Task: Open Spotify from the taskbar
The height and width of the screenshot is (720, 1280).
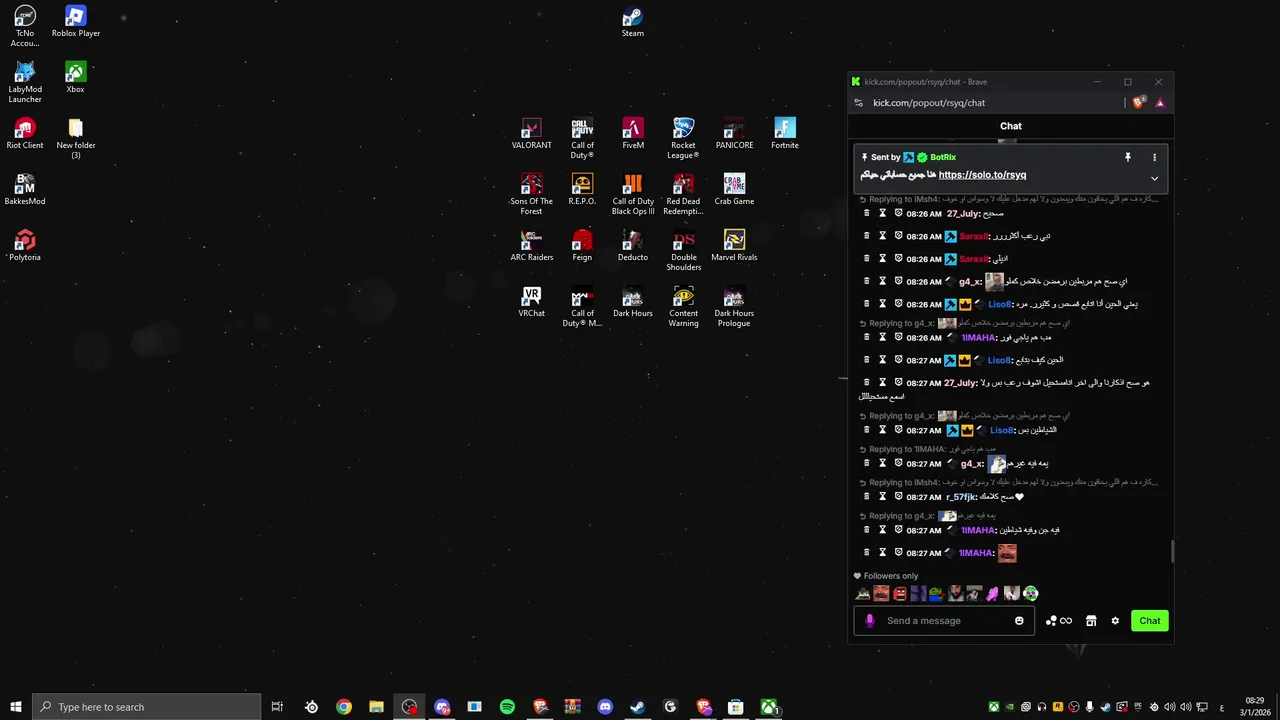Action: (x=507, y=707)
